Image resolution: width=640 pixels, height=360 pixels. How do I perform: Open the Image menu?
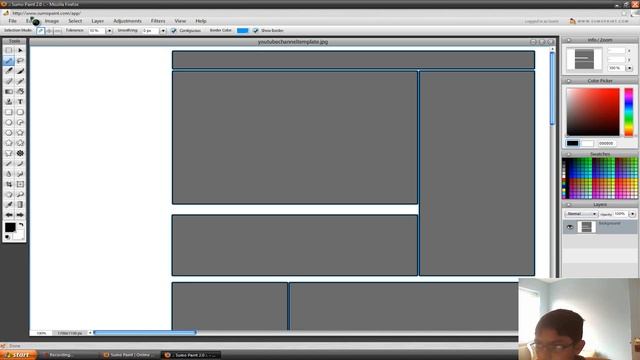[52, 21]
